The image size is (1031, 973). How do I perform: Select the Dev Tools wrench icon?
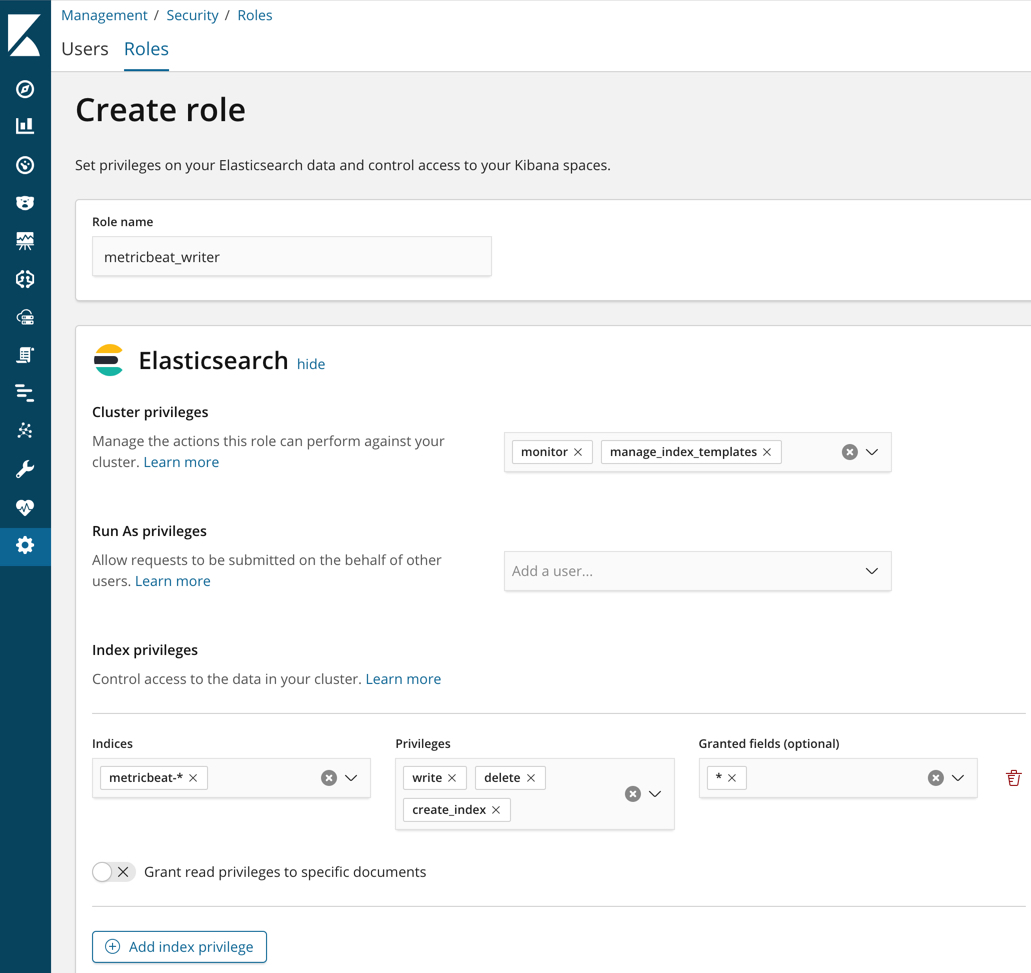(24, 468)
